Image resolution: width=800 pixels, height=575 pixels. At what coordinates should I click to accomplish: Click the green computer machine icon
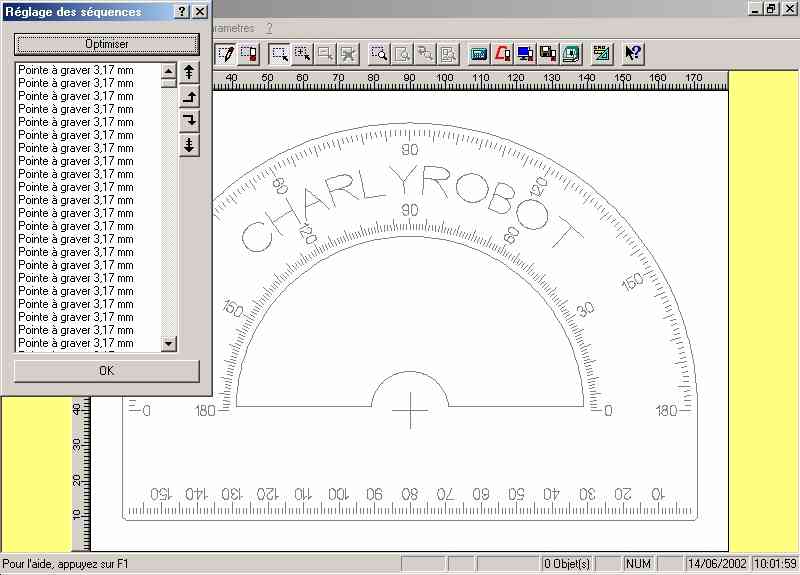point(571,54)
